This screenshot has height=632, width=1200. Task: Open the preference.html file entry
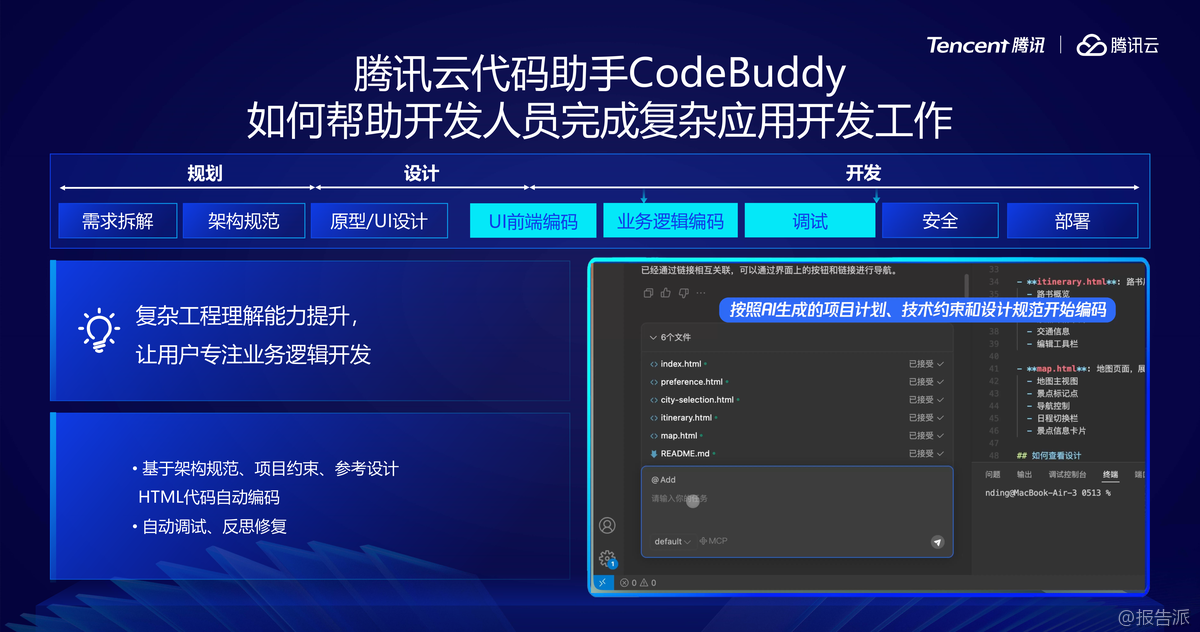pos(691,382)
